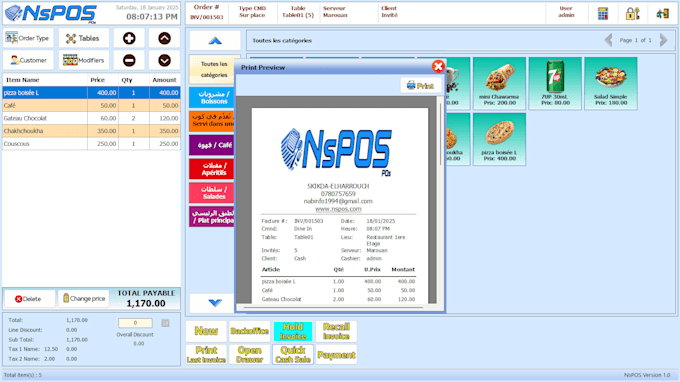Add mini Chawarma product
680x382 pixels.
500,83
